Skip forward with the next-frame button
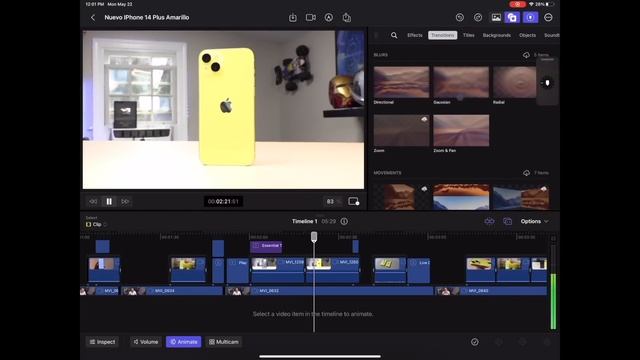640x360 pixels. point(125,201)
